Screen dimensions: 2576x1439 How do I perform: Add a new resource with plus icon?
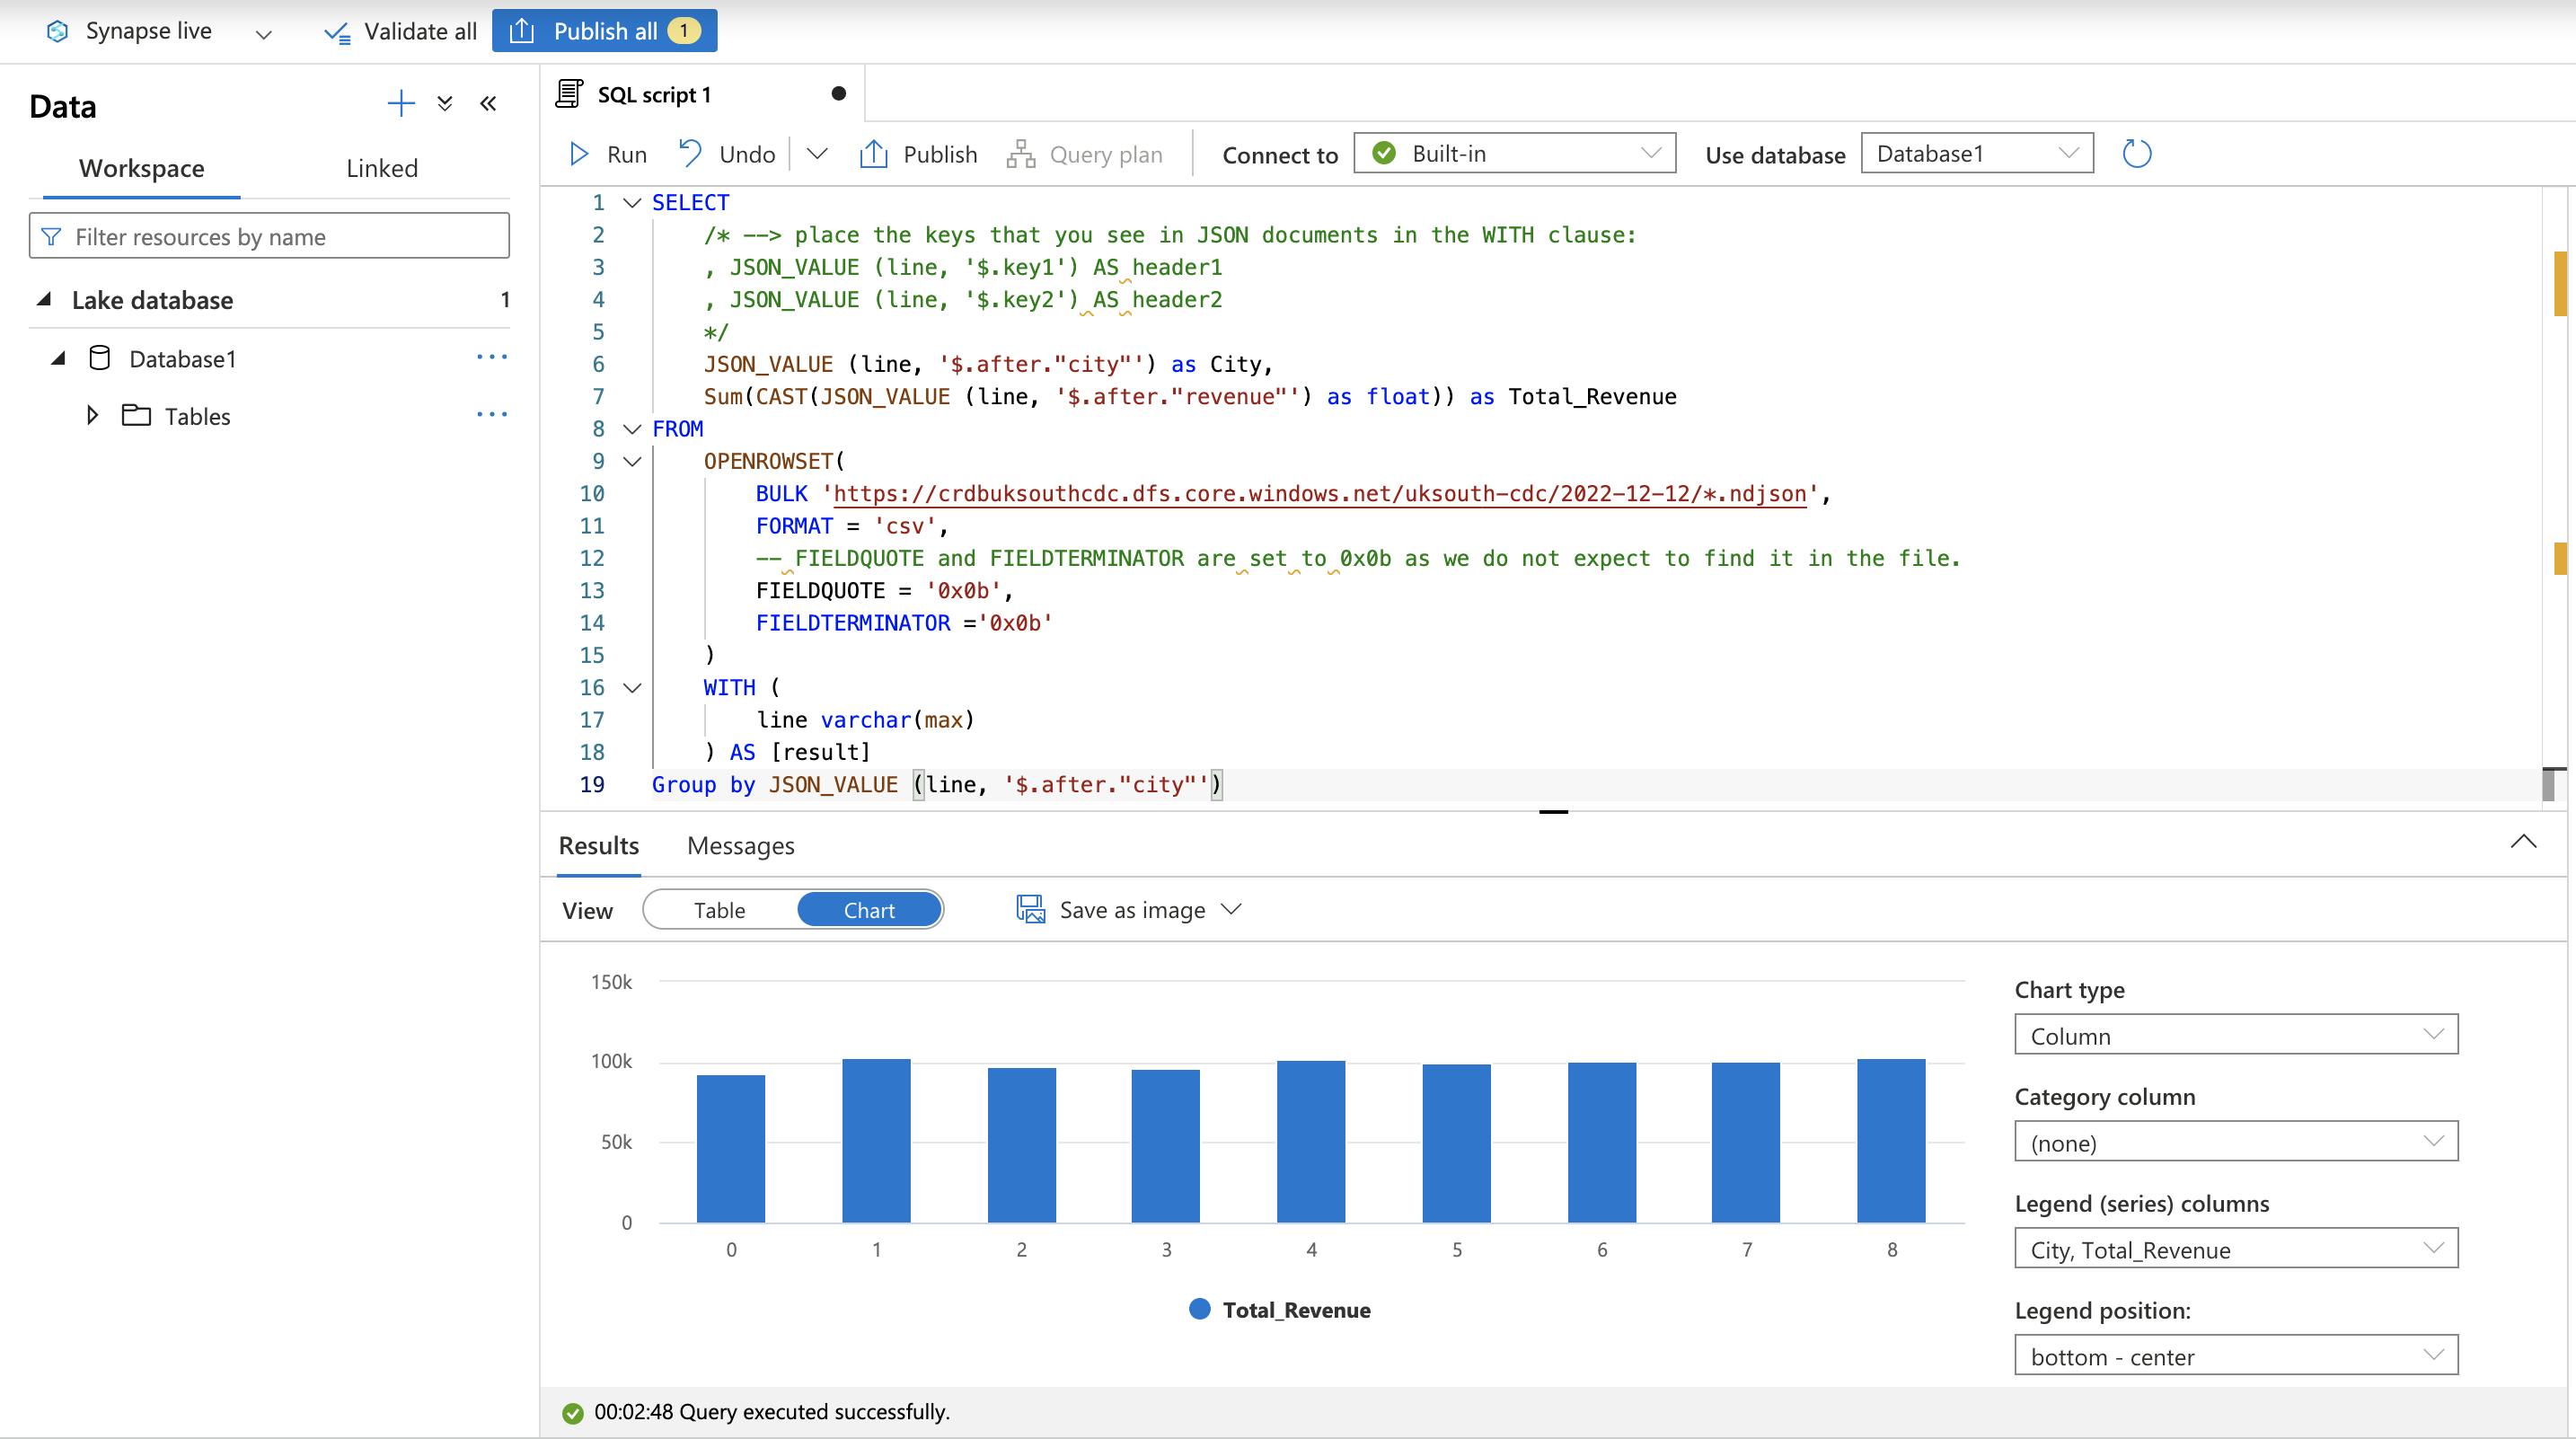click(401, 104)
